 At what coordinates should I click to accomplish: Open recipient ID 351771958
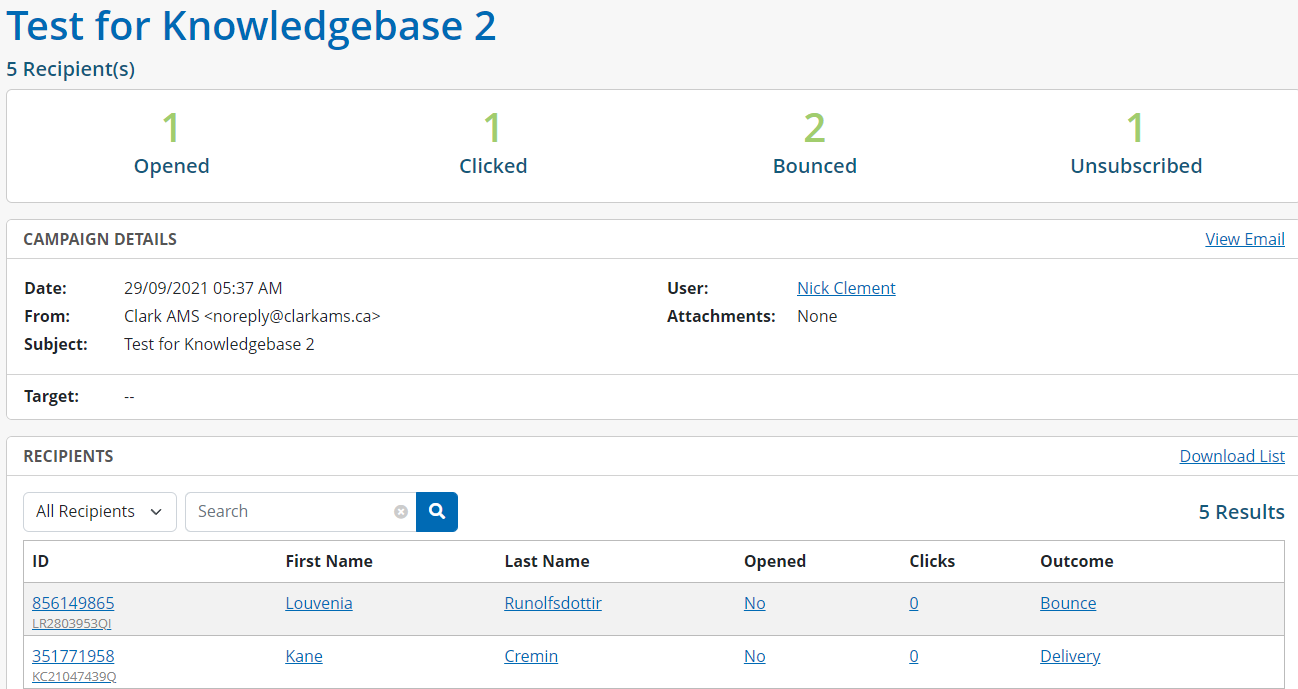click(73, 656)
